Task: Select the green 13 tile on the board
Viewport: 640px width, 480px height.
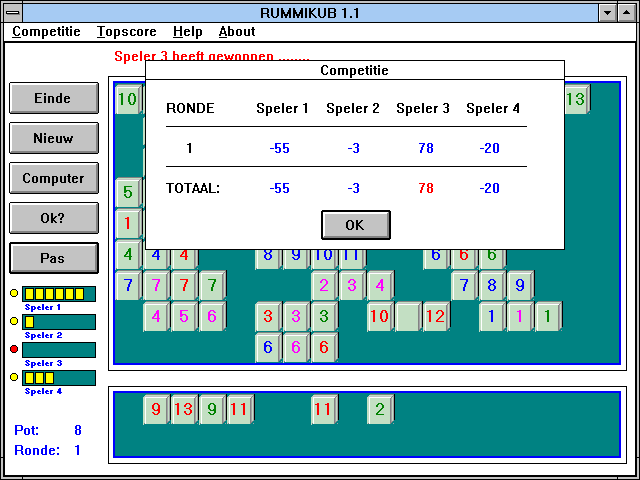Action: [x=577, y=99]
